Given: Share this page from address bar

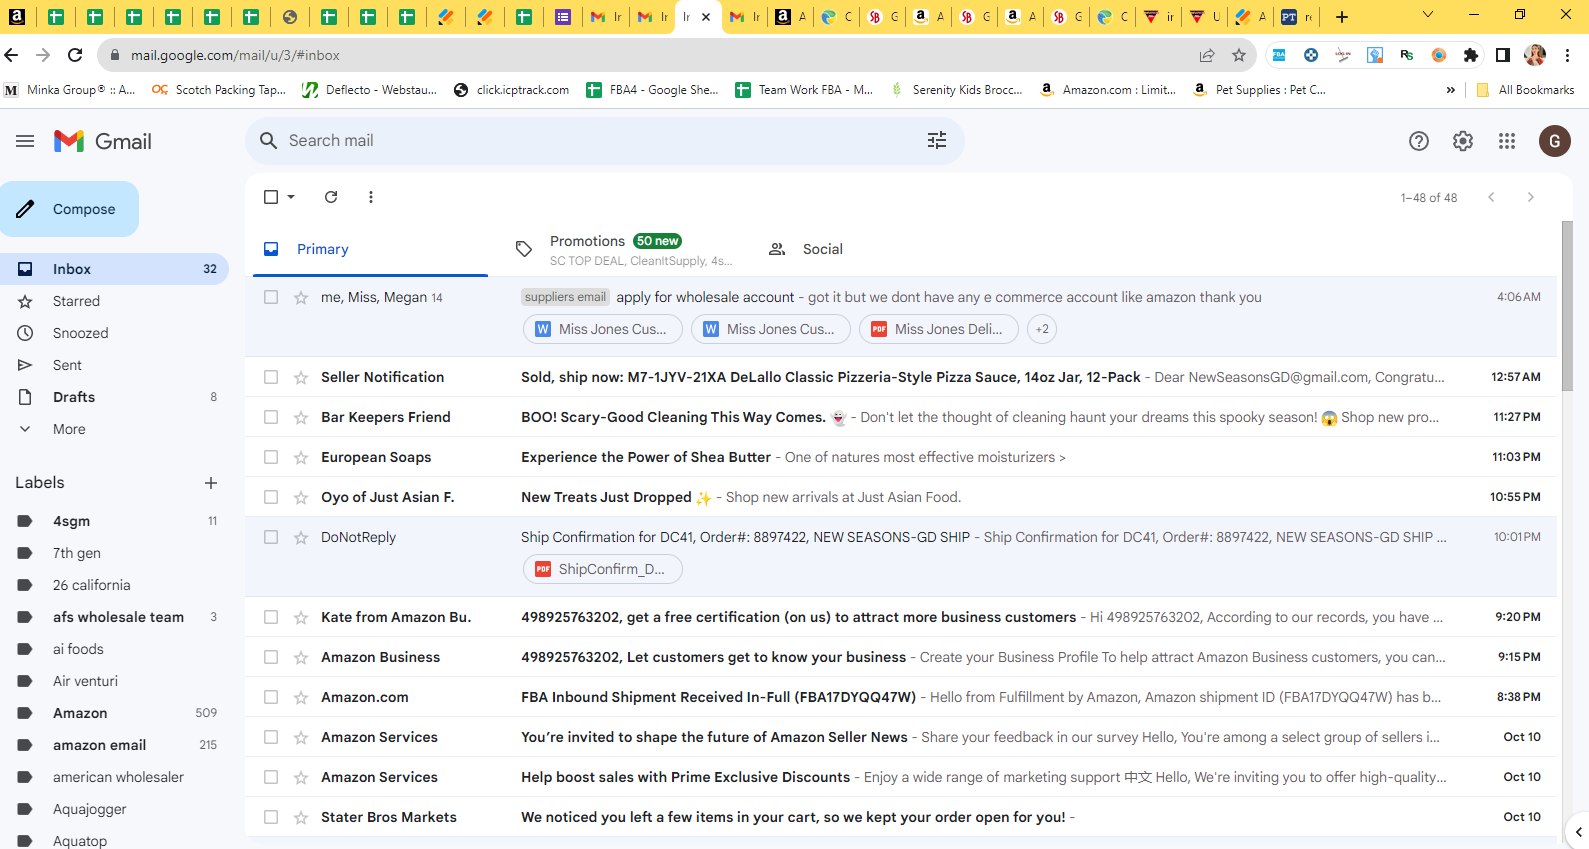Looking at the screenshot, I should point(1207,55).
